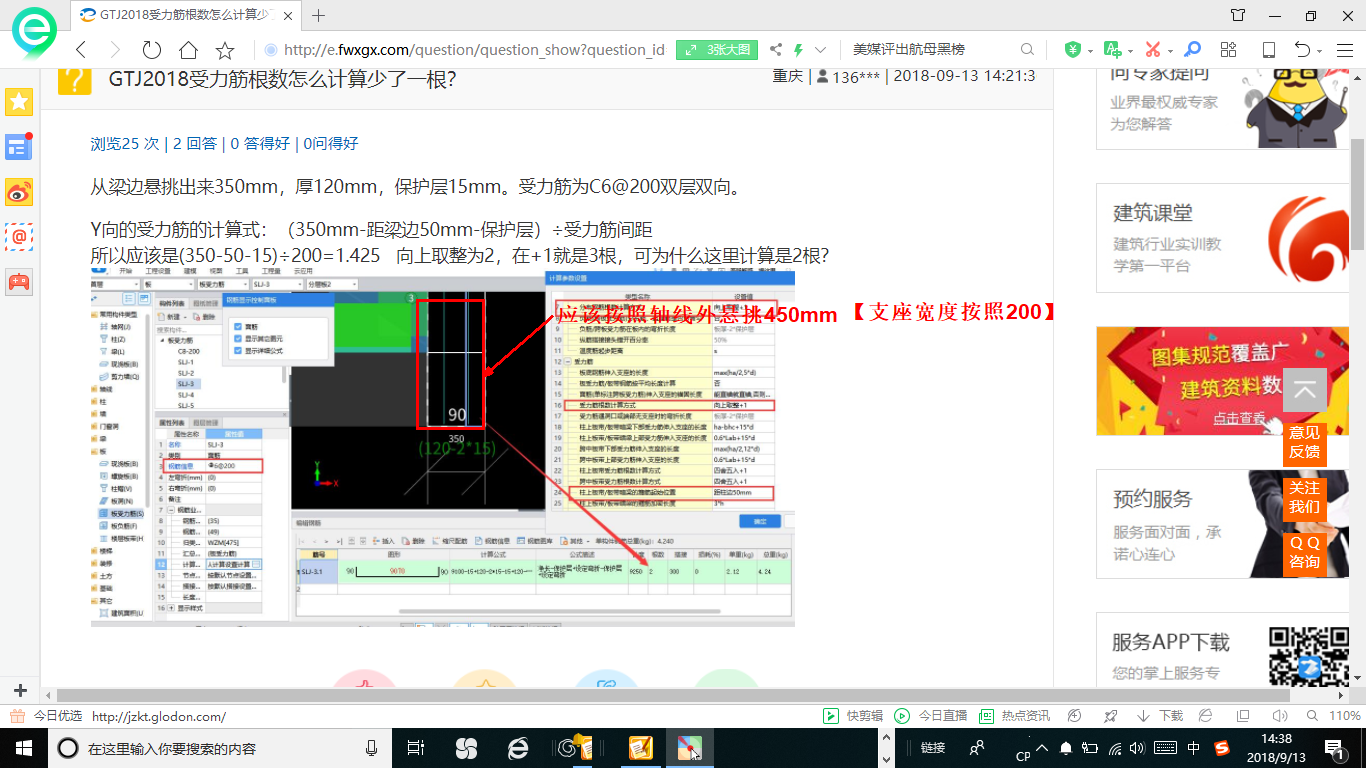
Task: Click the 3张大图 green button
Action: (716, 50)
